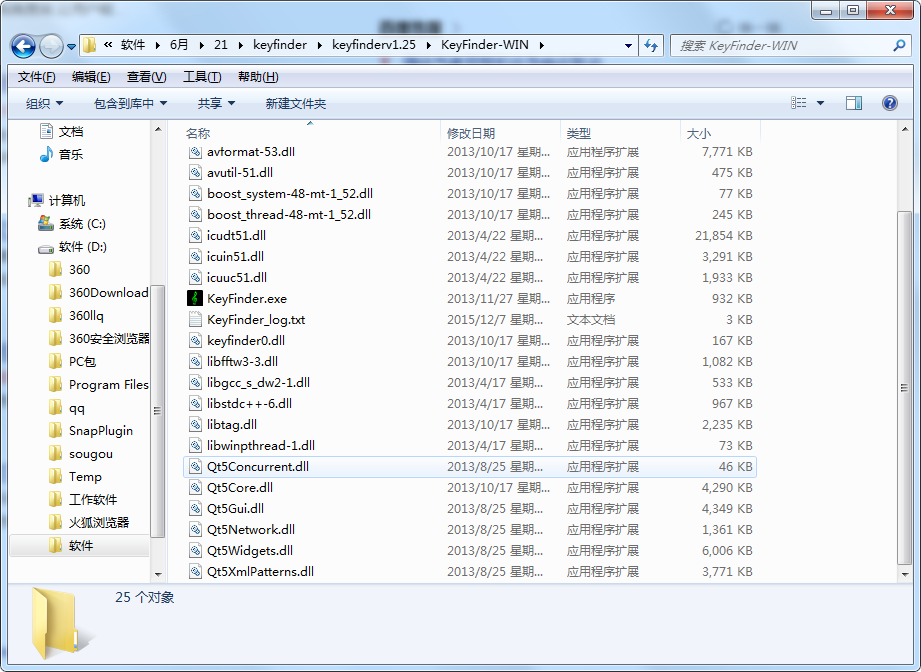Viewport: 921px width, 672px height.
Task: Expand the 共享 dropdown
Action: click(x=216, y=103)
